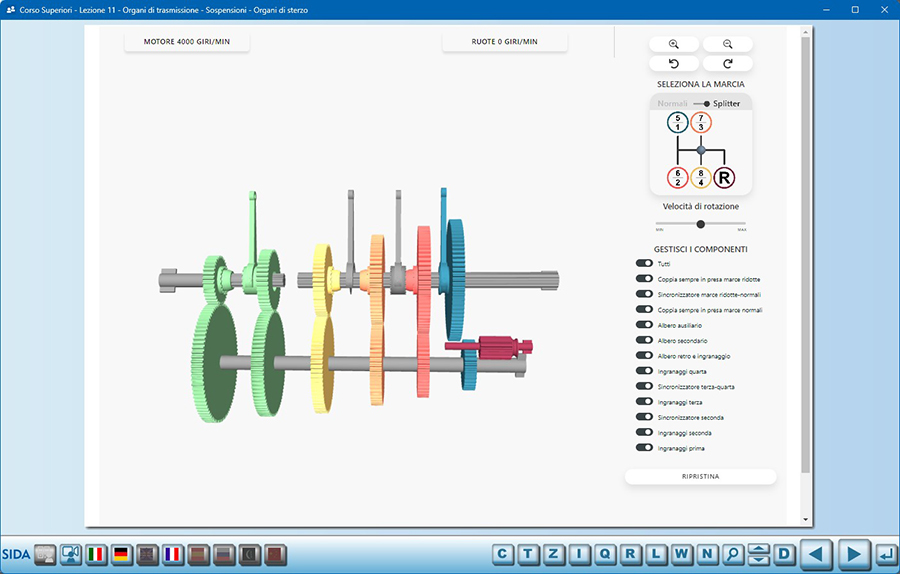
Task: Rotate the gearbox model clockwise
Action: pos(727,63)
